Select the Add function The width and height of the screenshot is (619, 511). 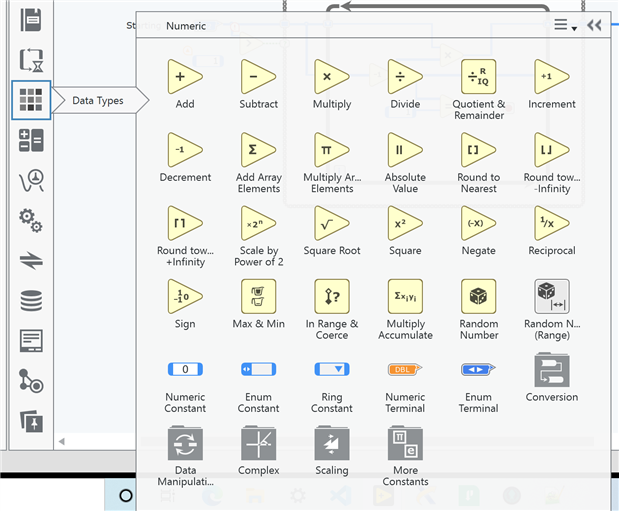[185, 77]
